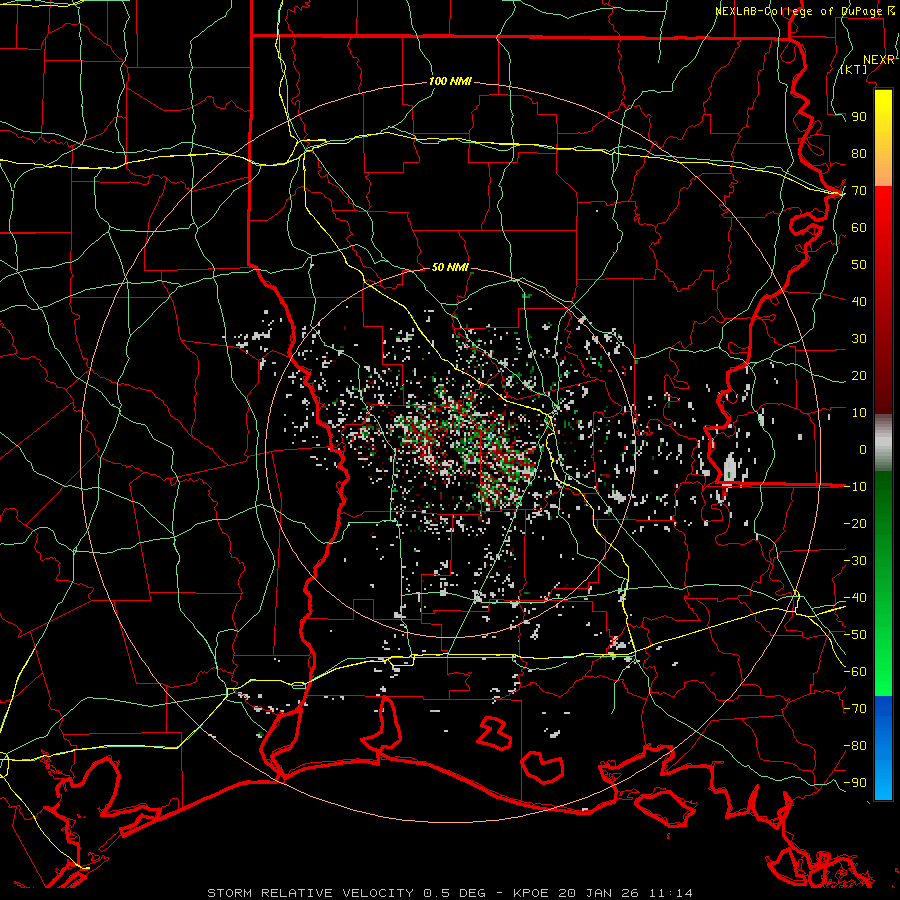Click the "100 NMI" range ring label

tap(450, 82)
